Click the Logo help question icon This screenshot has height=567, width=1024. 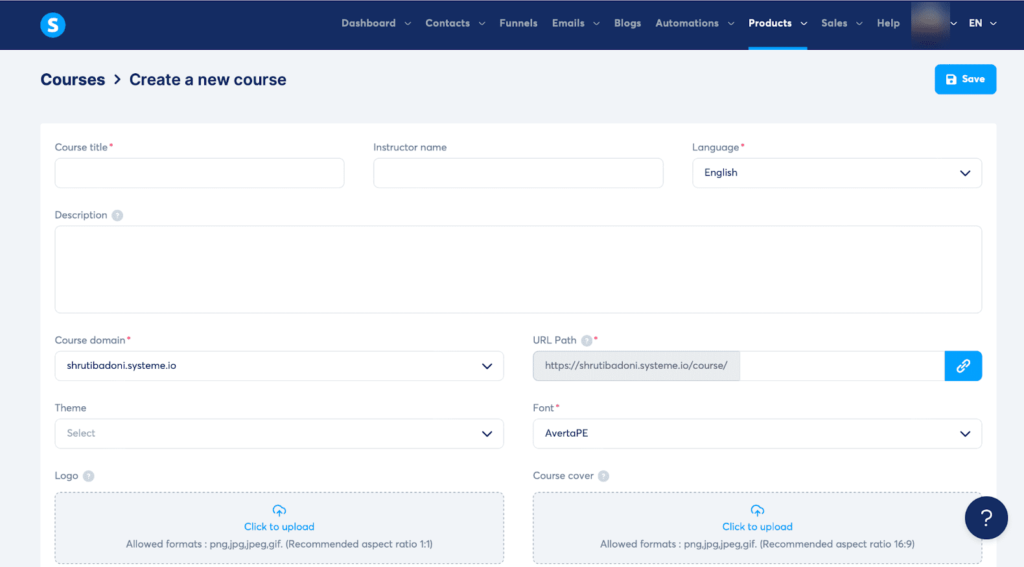(x=89, y=476)
